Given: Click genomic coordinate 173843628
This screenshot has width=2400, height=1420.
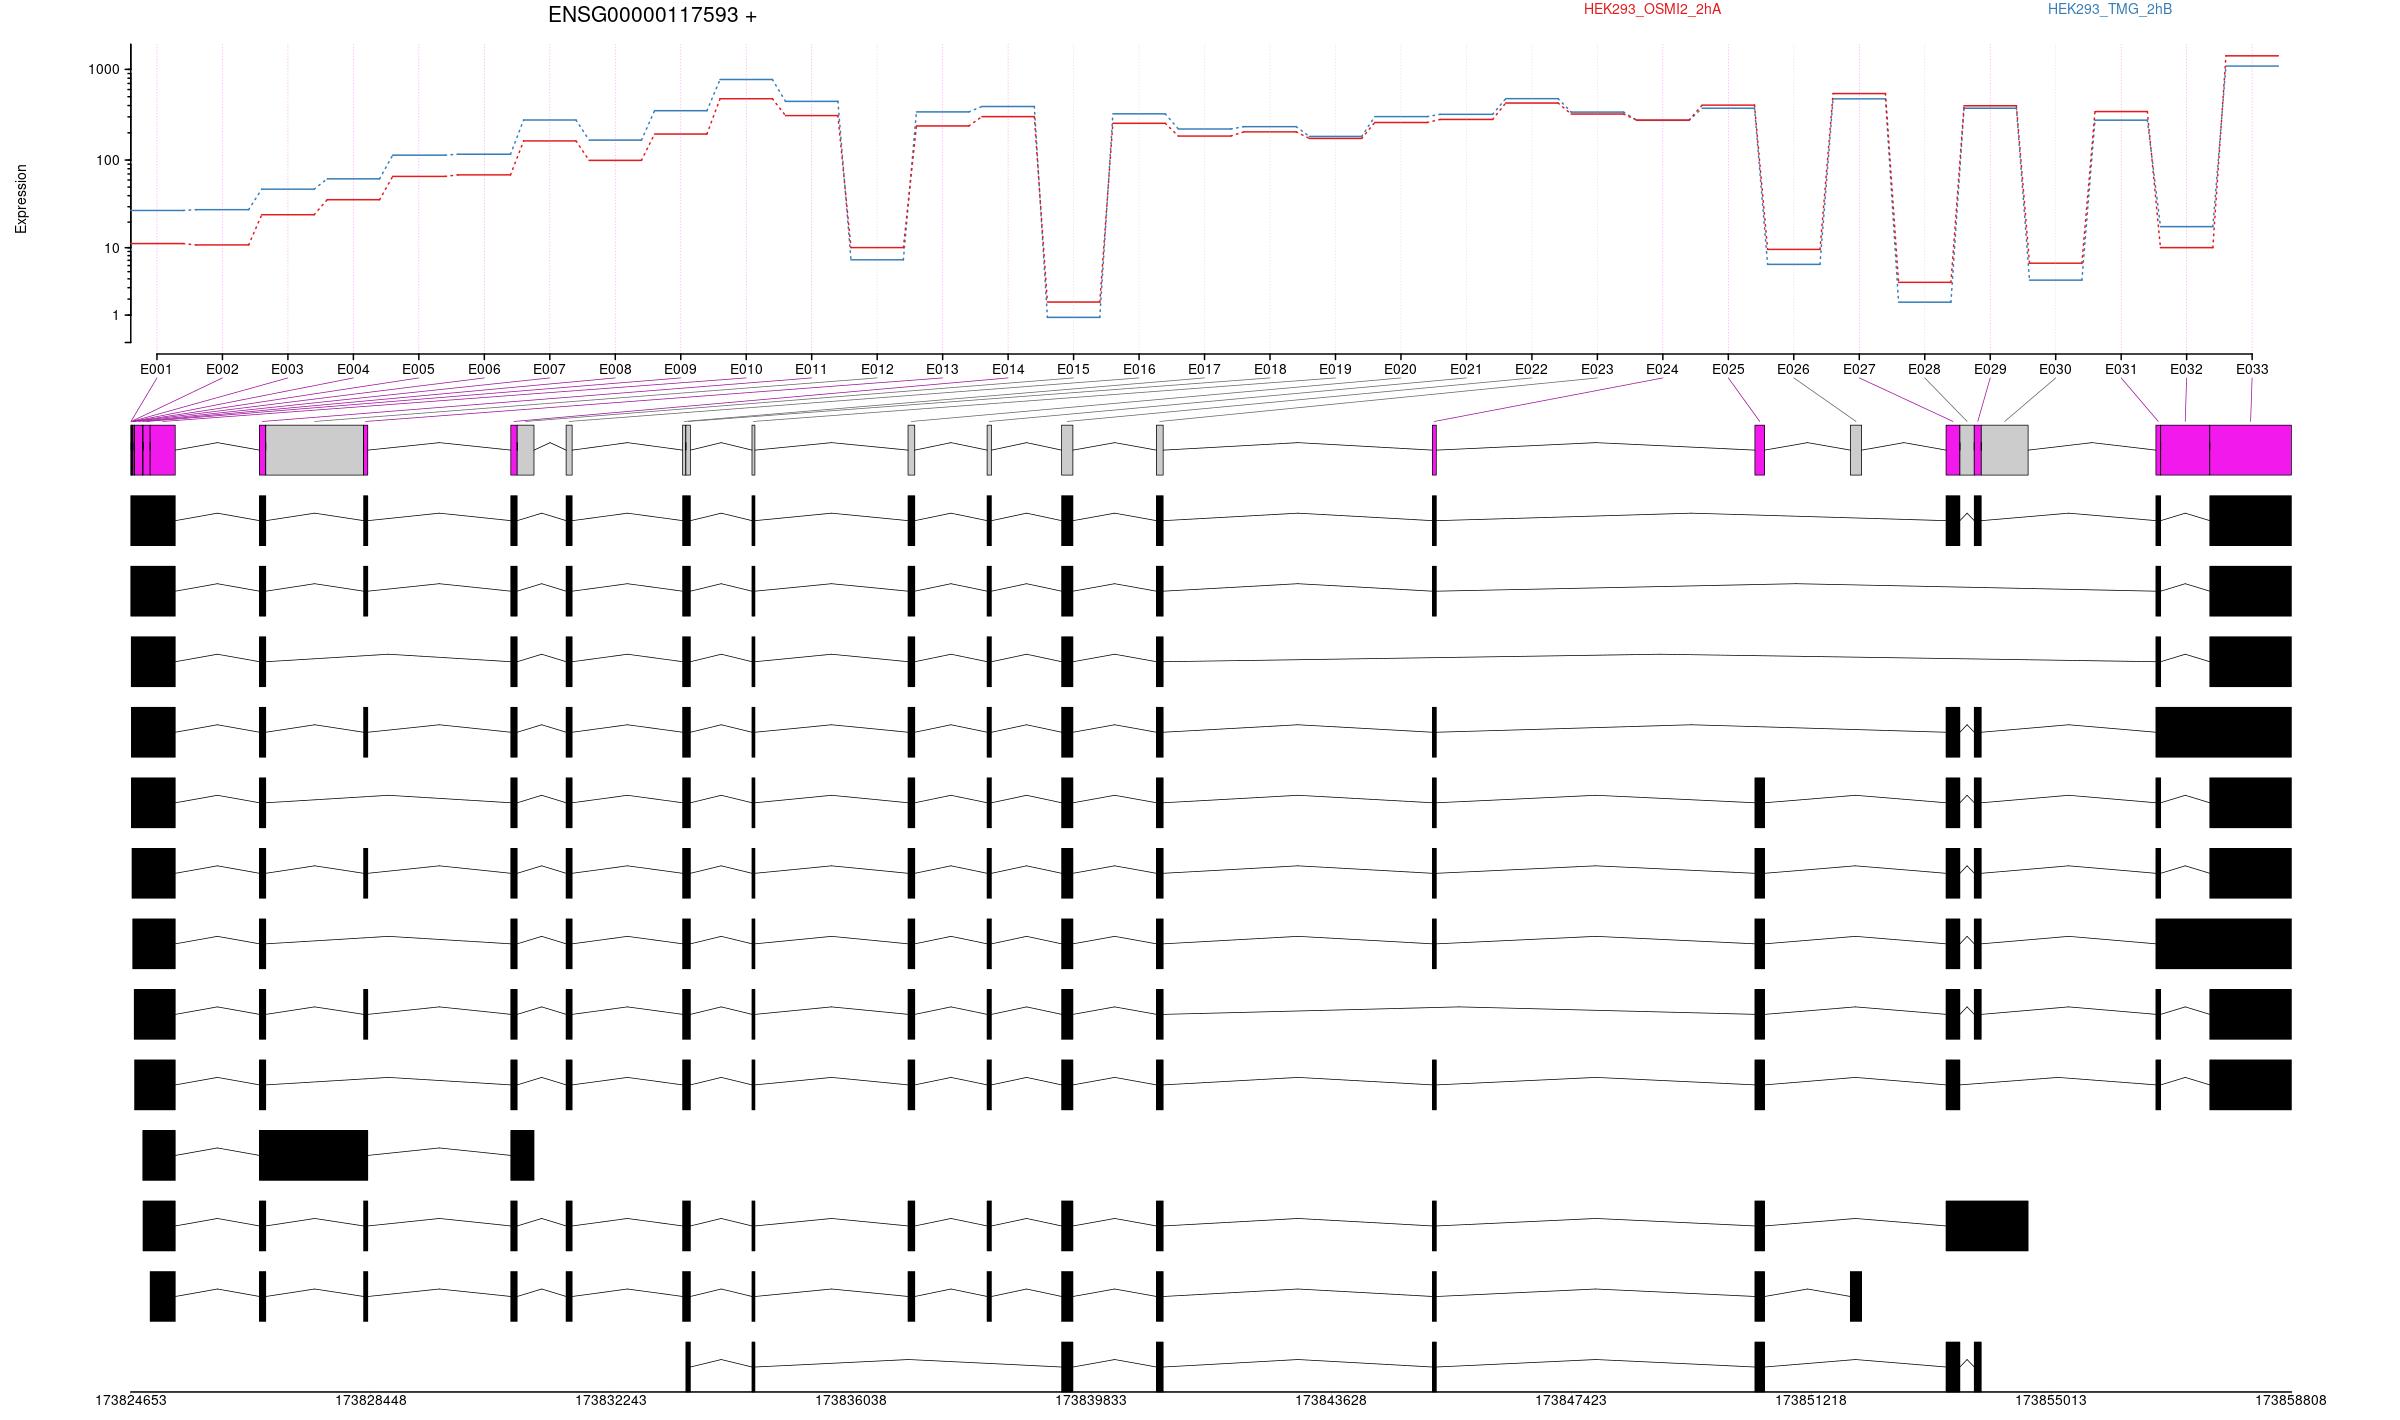Looking at the screenshot, I should [1331, 1401].
